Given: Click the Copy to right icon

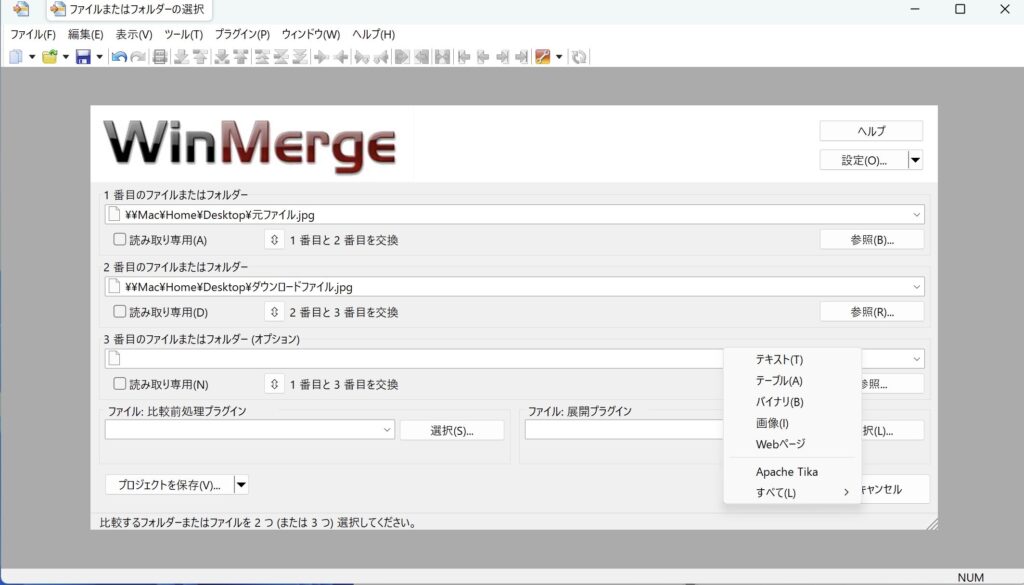Looking at the screenshot, I should coord(321,57).
